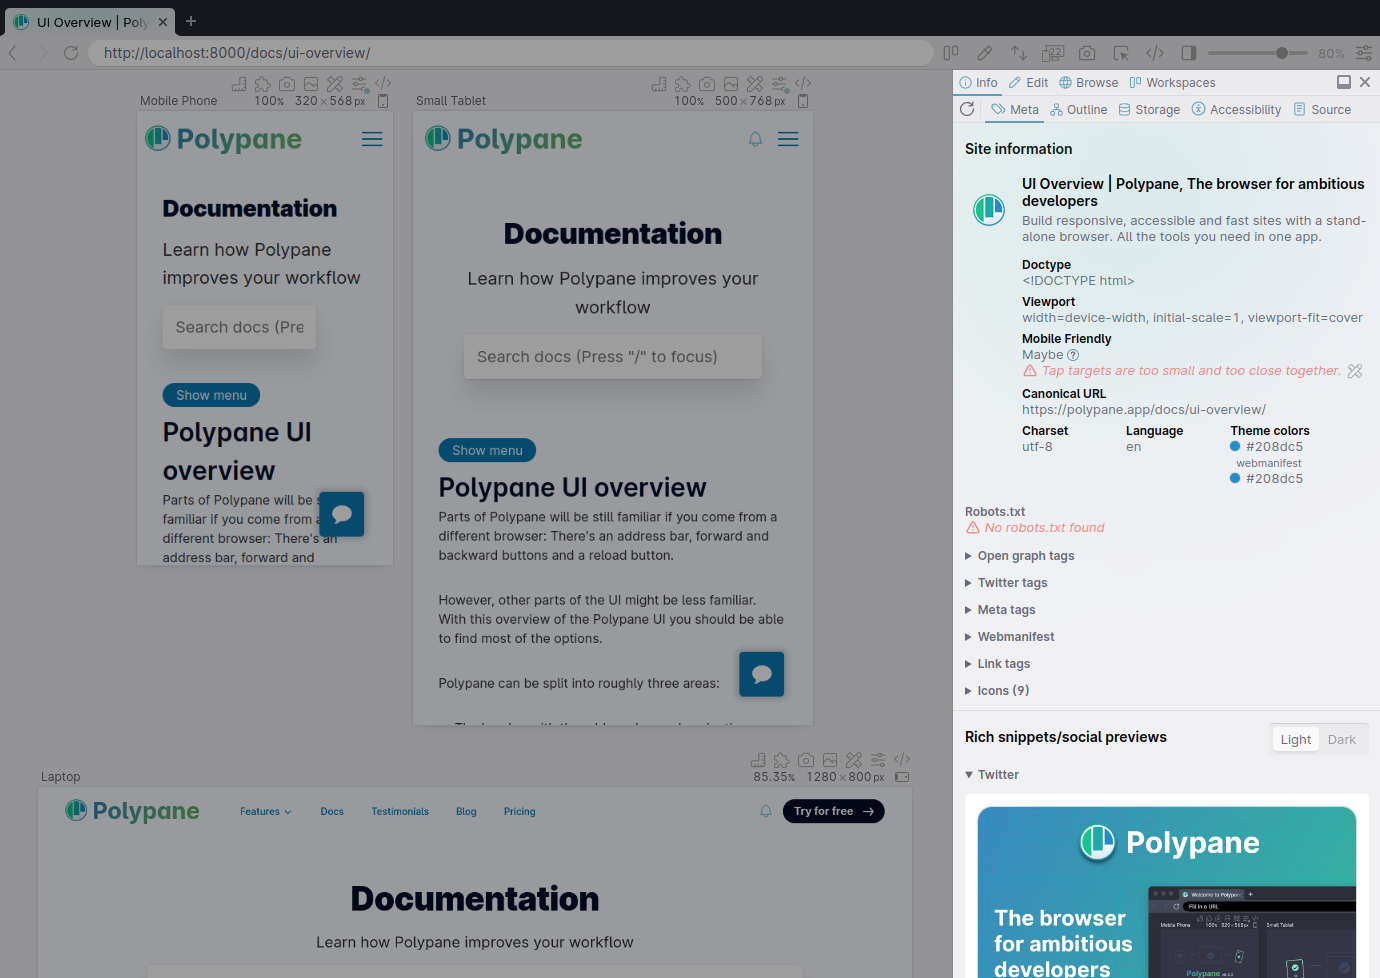Expand Twitter tags section
This screenshot has width=1380, height=978.
tap(1007, 583)
